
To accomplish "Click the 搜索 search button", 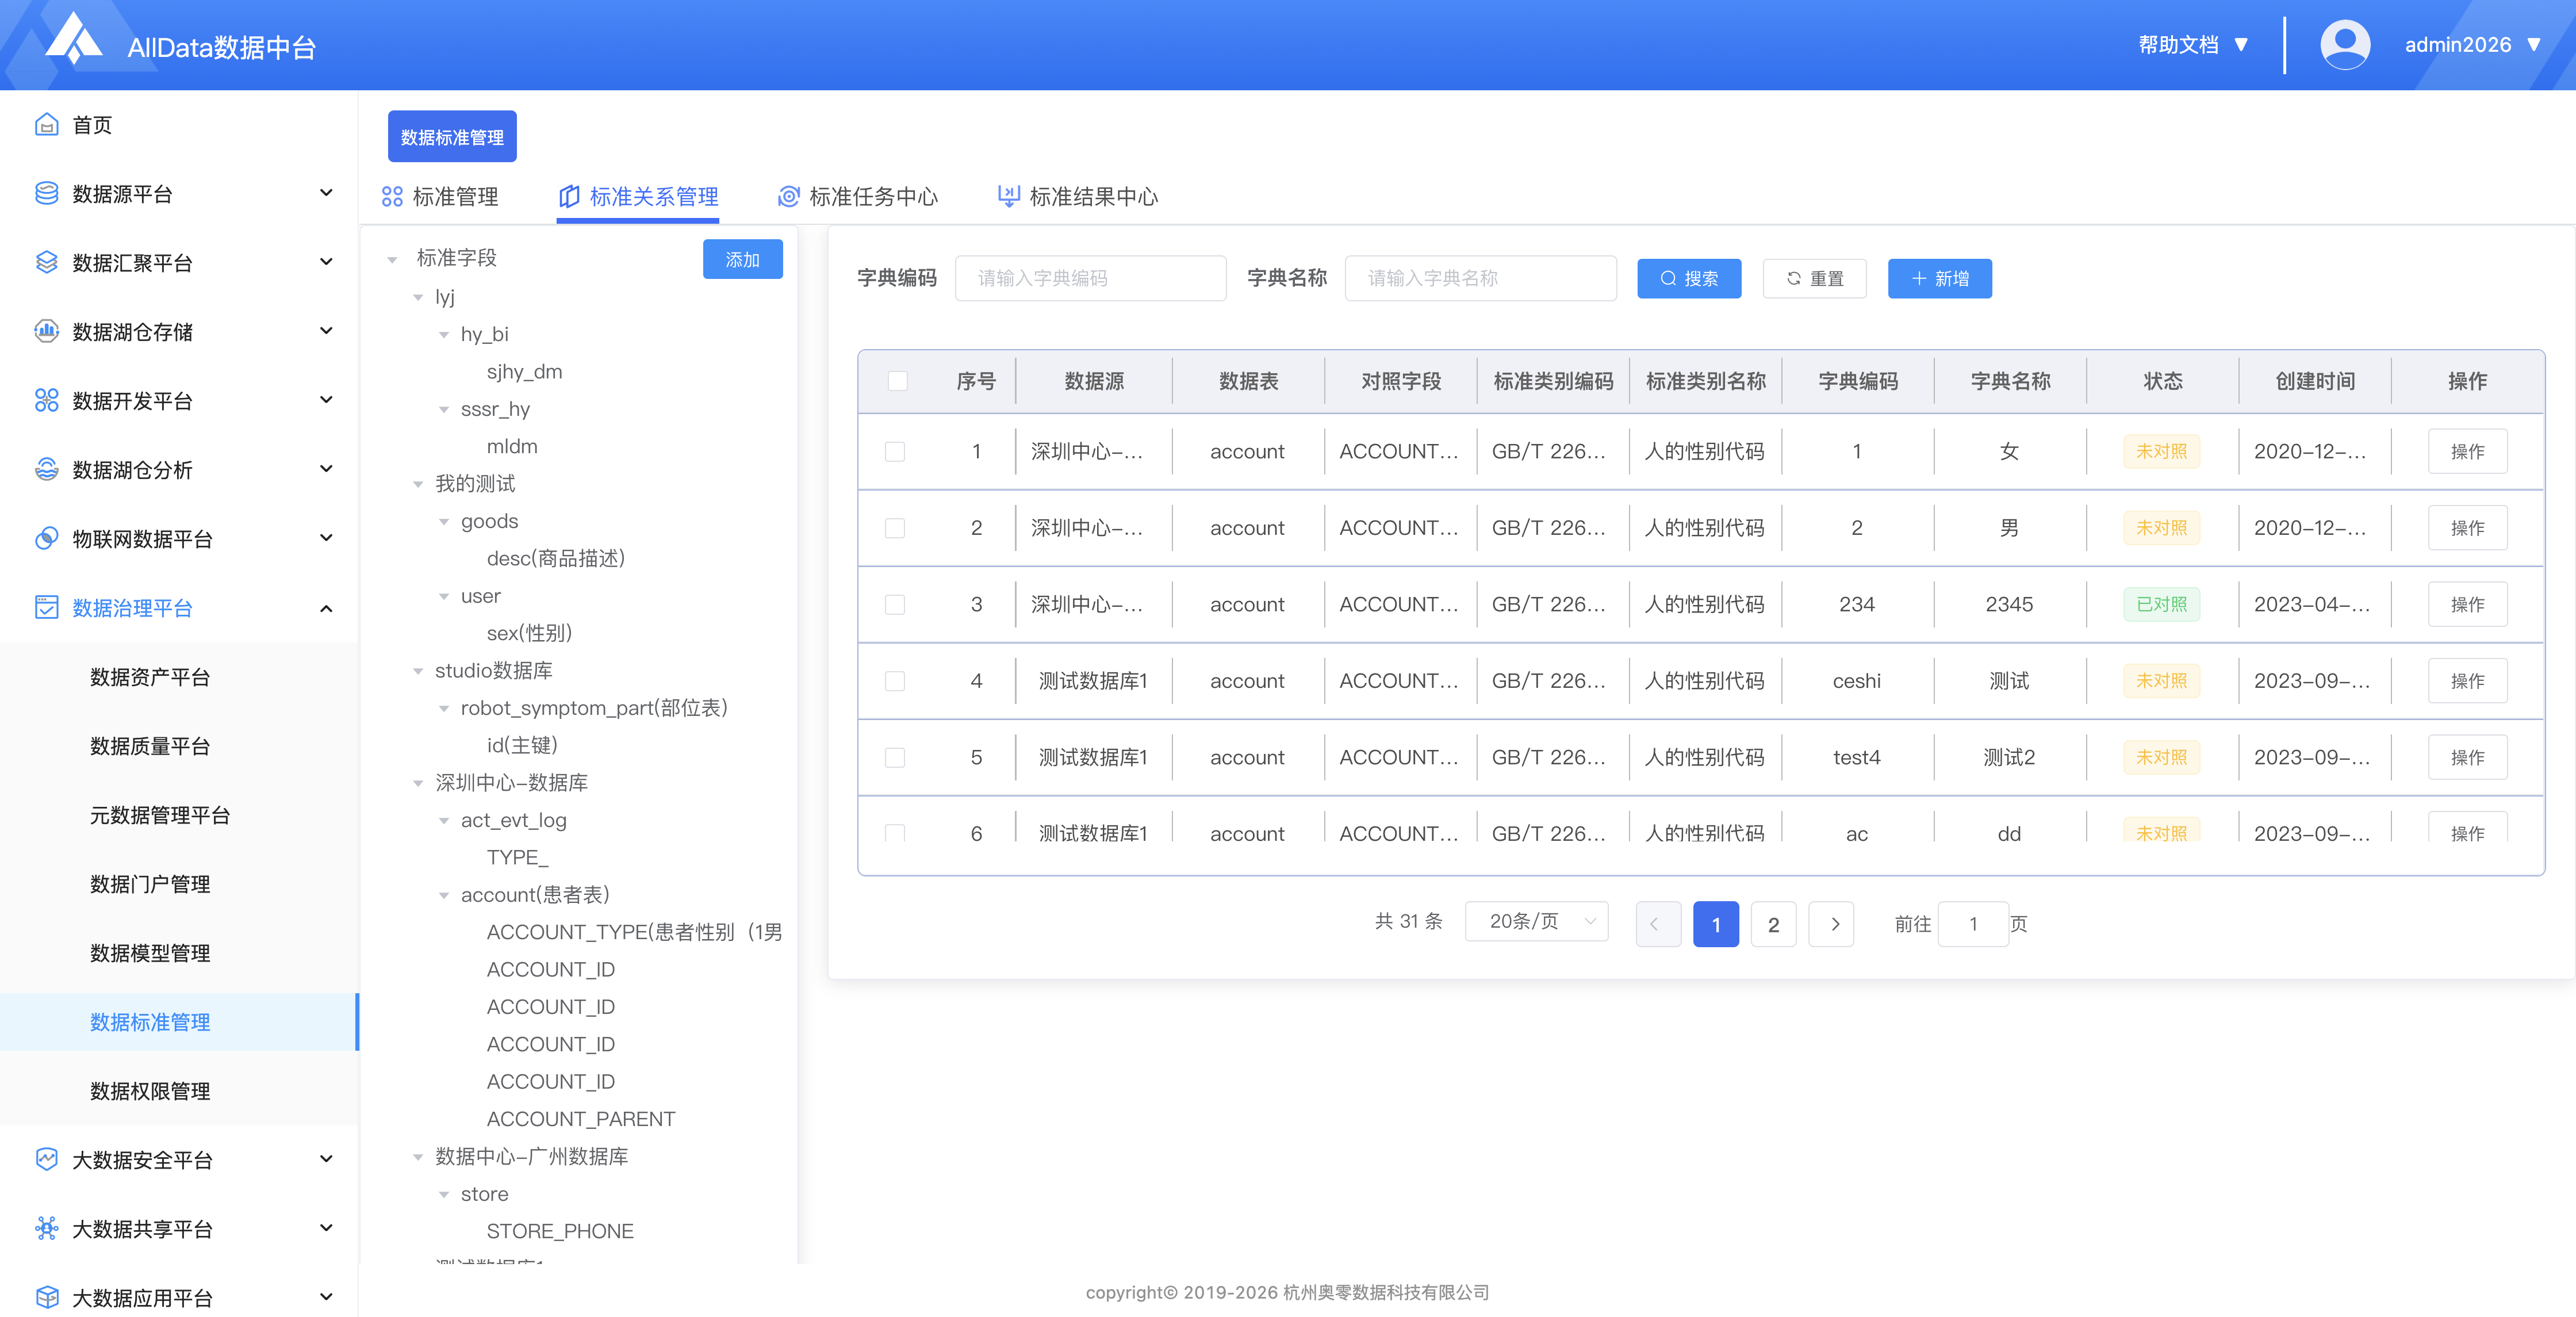I will (1689, 278).
